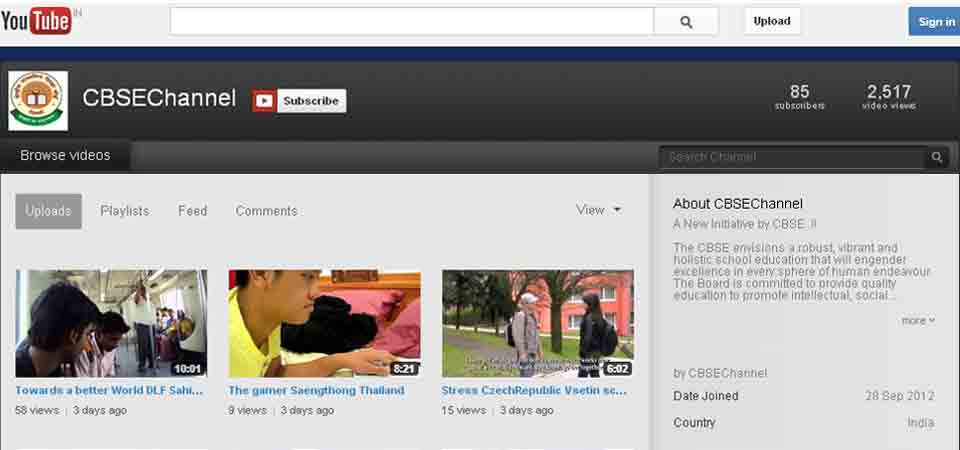960x450 pixels.
Task: Open the Browse videos tab
Action: [65, 156]
